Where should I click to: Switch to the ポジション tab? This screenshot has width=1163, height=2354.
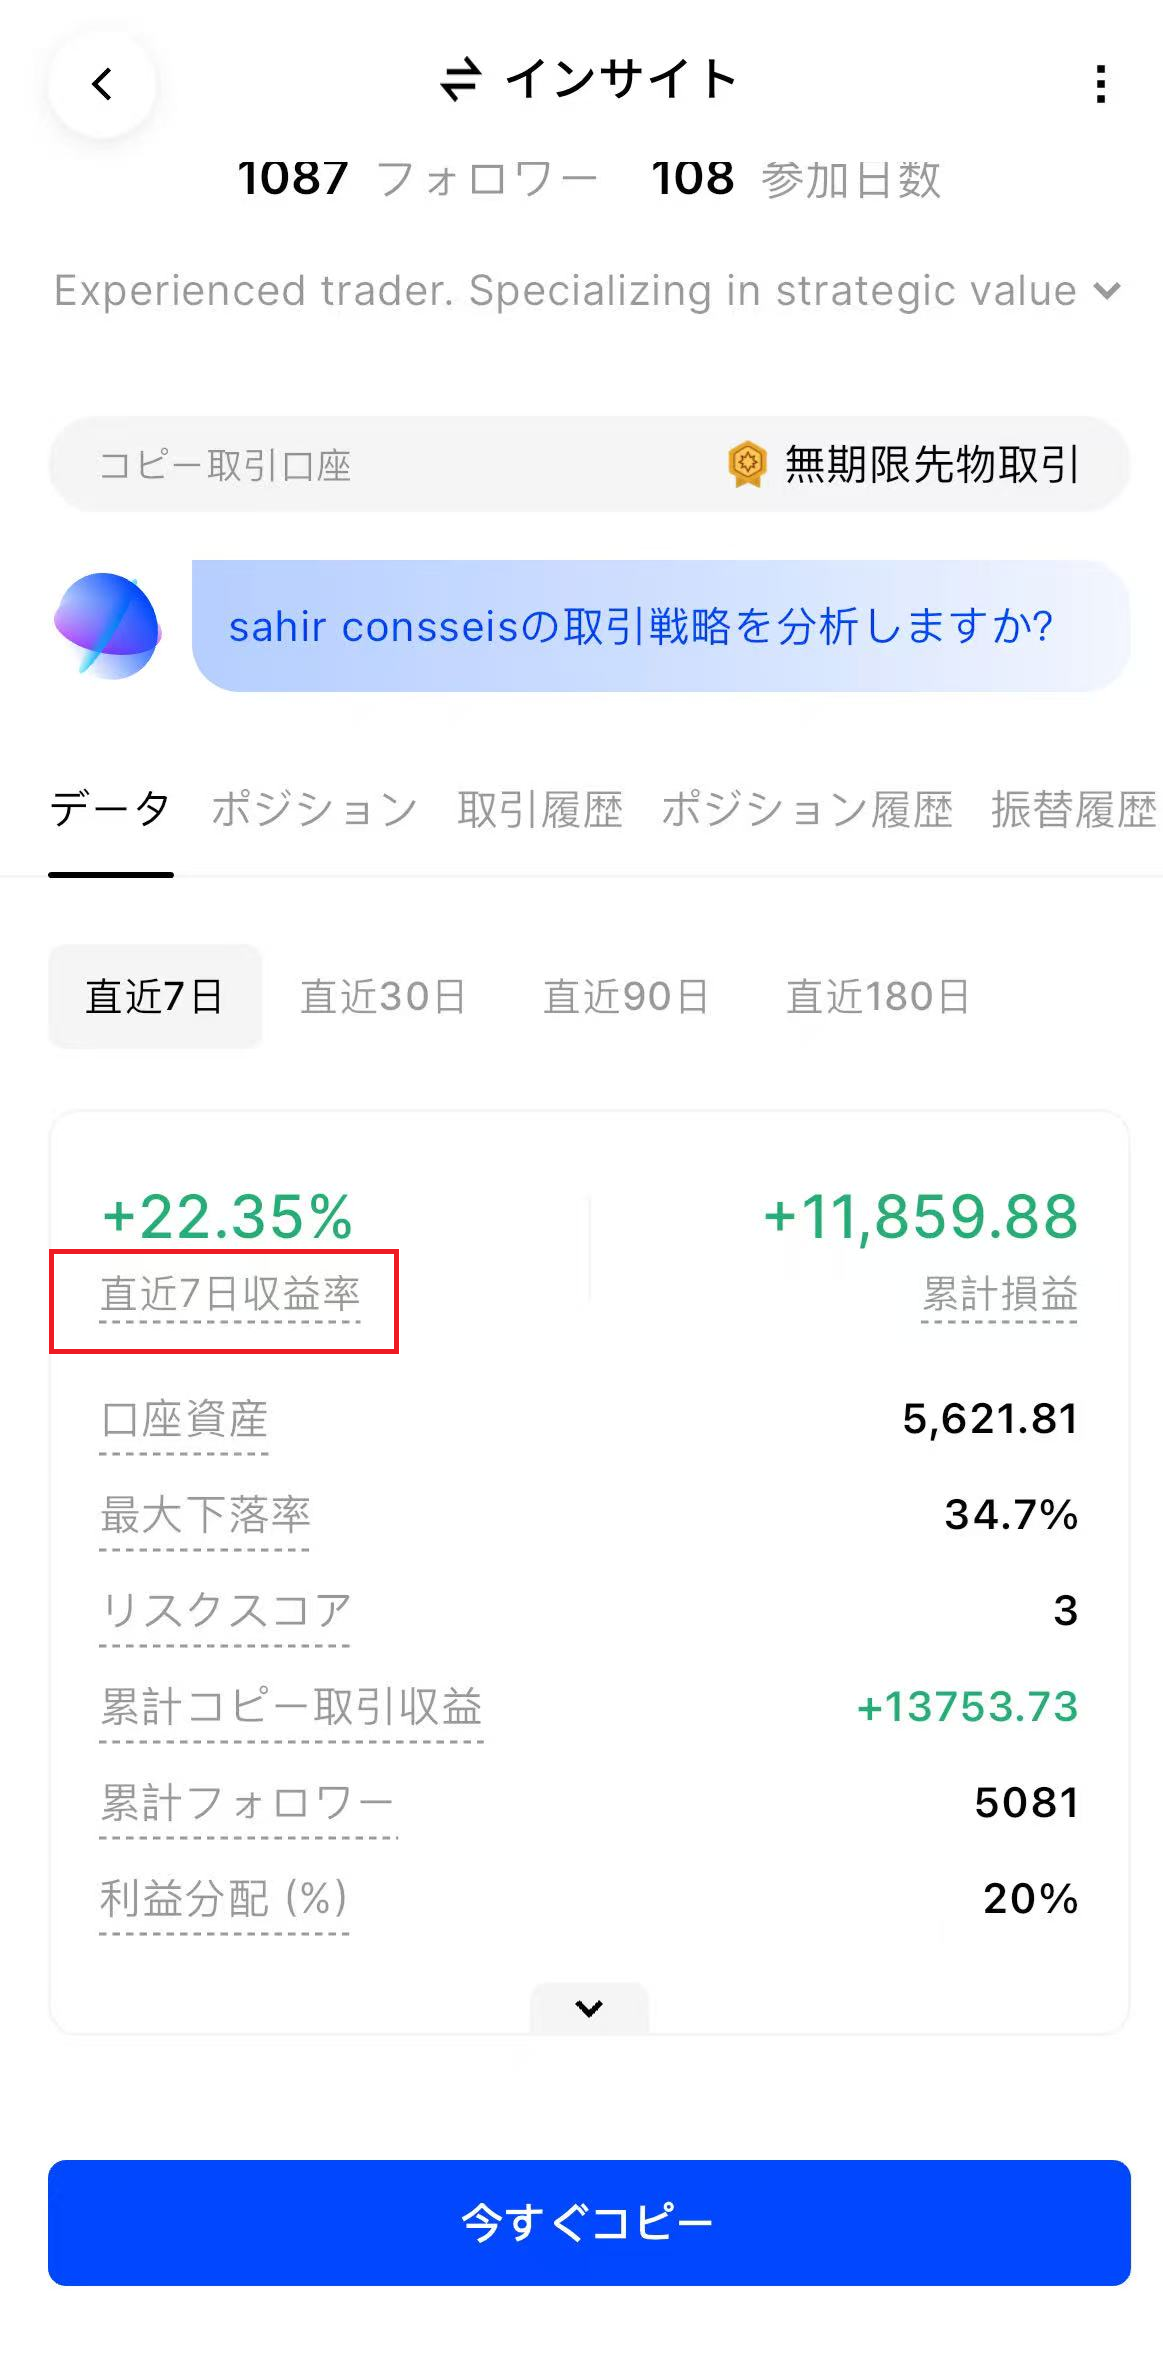pos(314,809)
